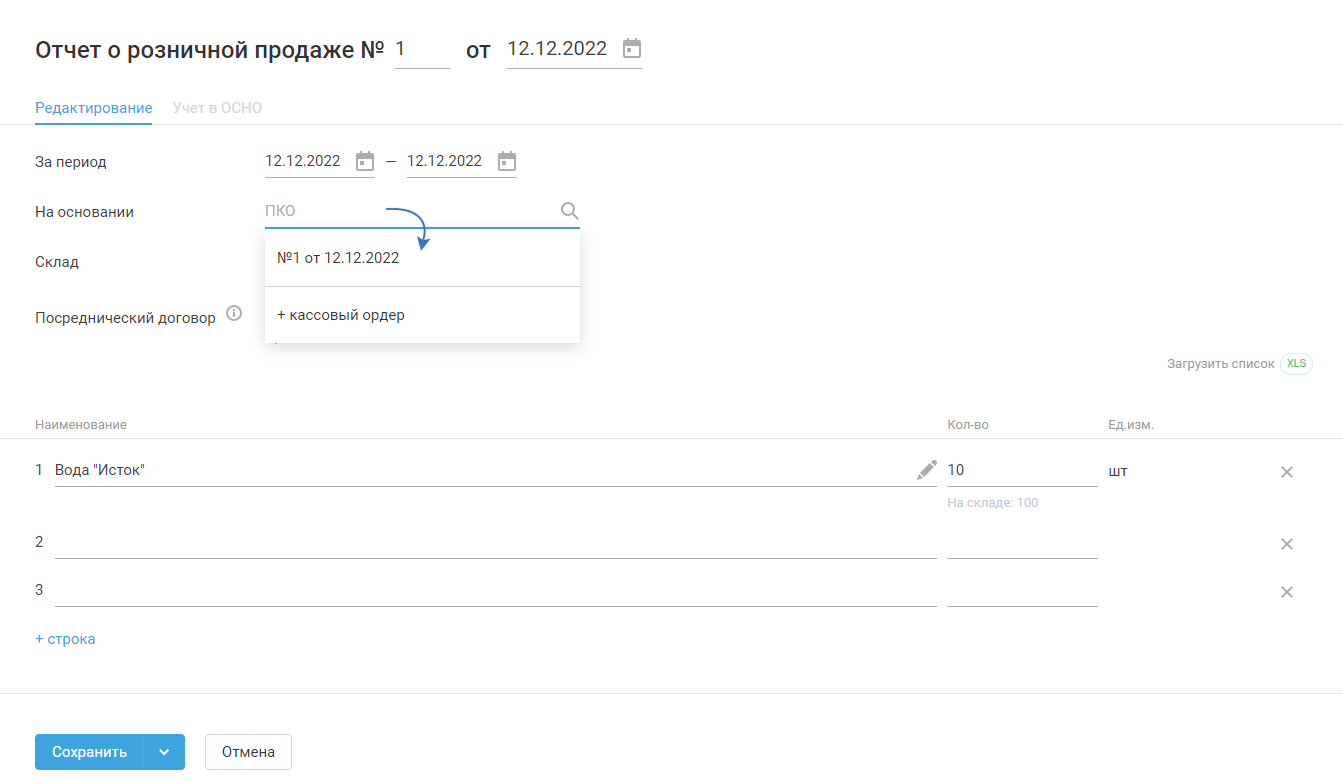Screen dimensions: 1343x783
Task: Focus row 2 name field
Action: [496, 543]
